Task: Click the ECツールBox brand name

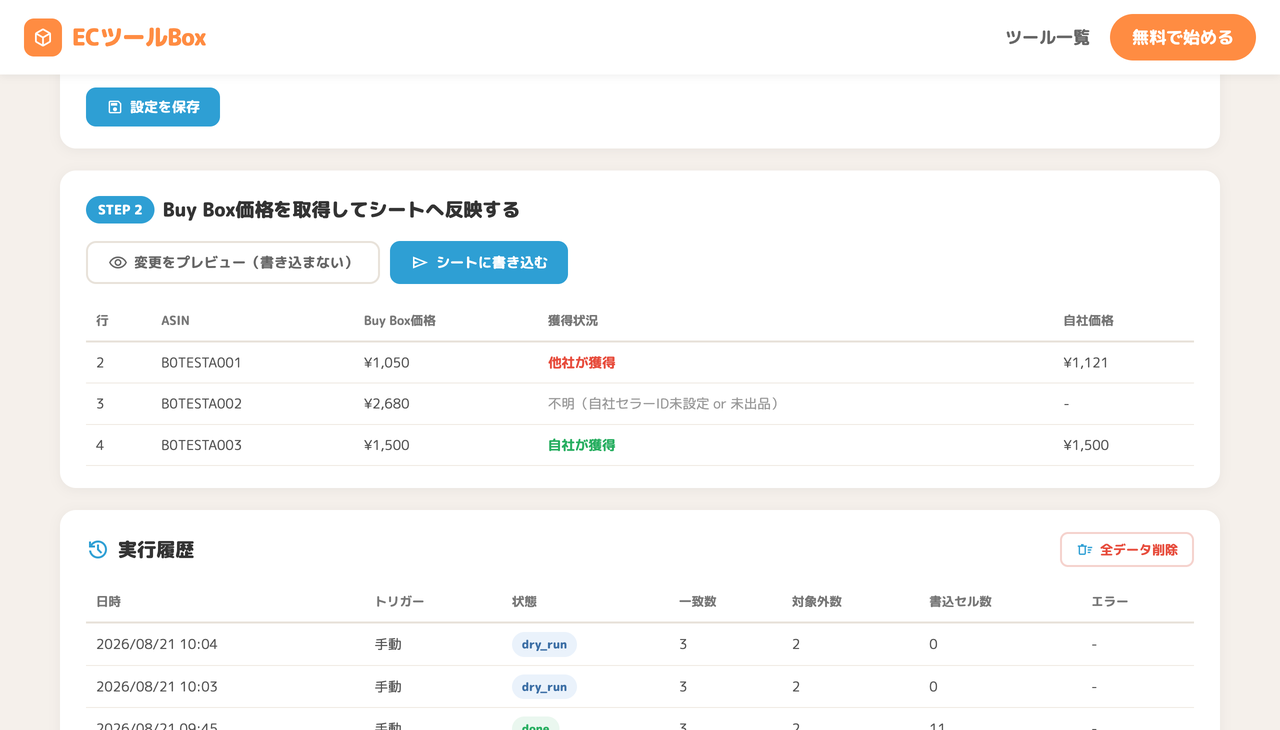Action: coord(139,38)
